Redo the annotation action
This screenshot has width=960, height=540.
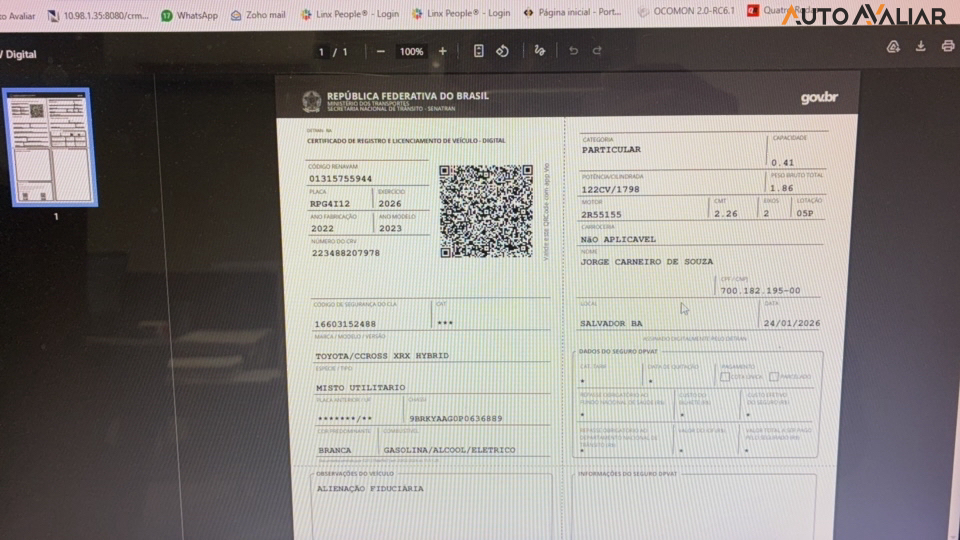pos(597,51)
